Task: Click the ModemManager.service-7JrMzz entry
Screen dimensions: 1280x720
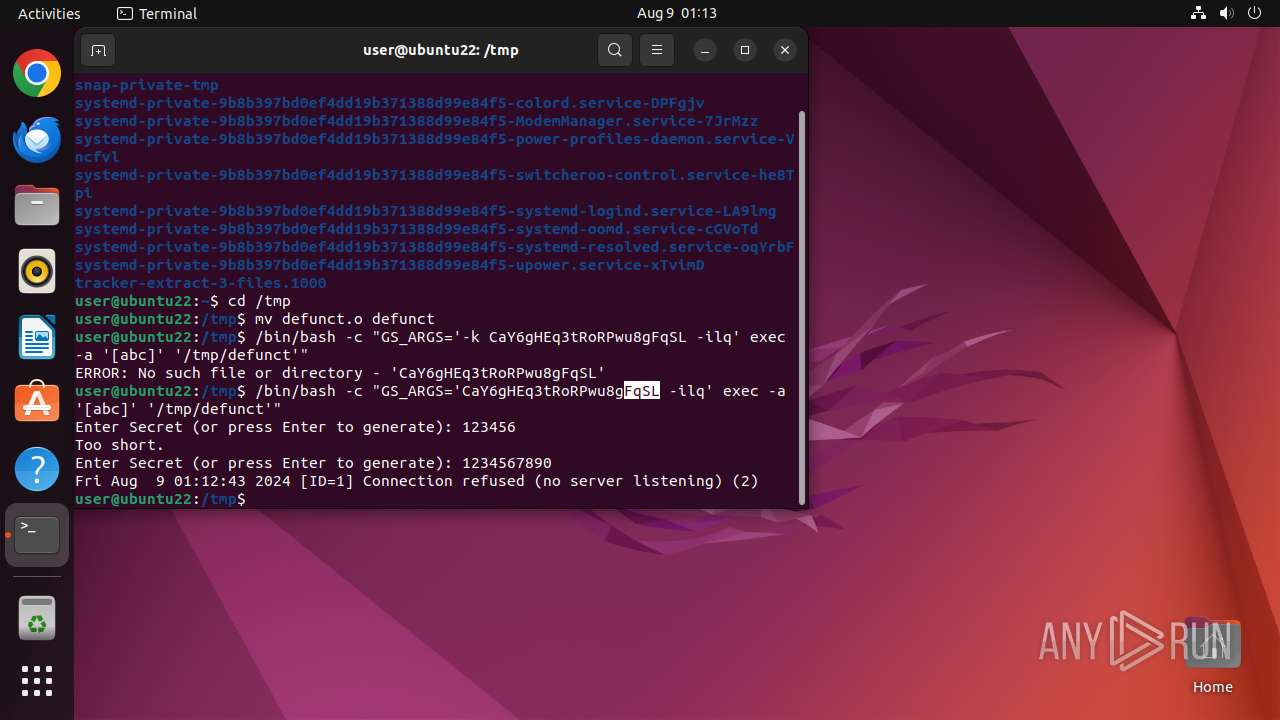Action: coord(416,121)
